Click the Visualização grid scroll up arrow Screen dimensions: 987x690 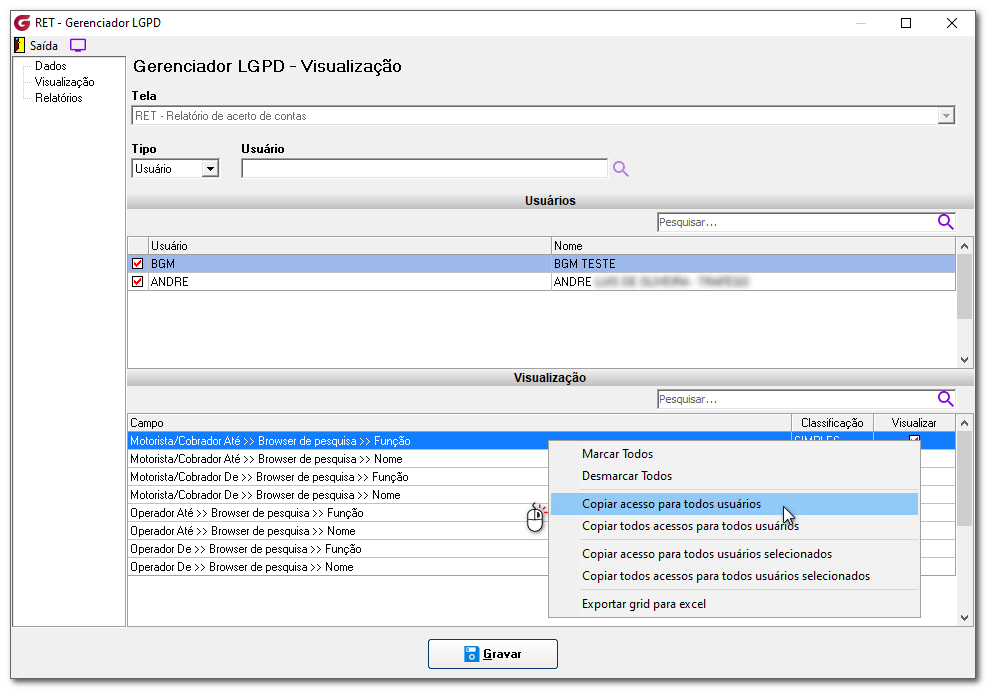(x=964, y=423)
